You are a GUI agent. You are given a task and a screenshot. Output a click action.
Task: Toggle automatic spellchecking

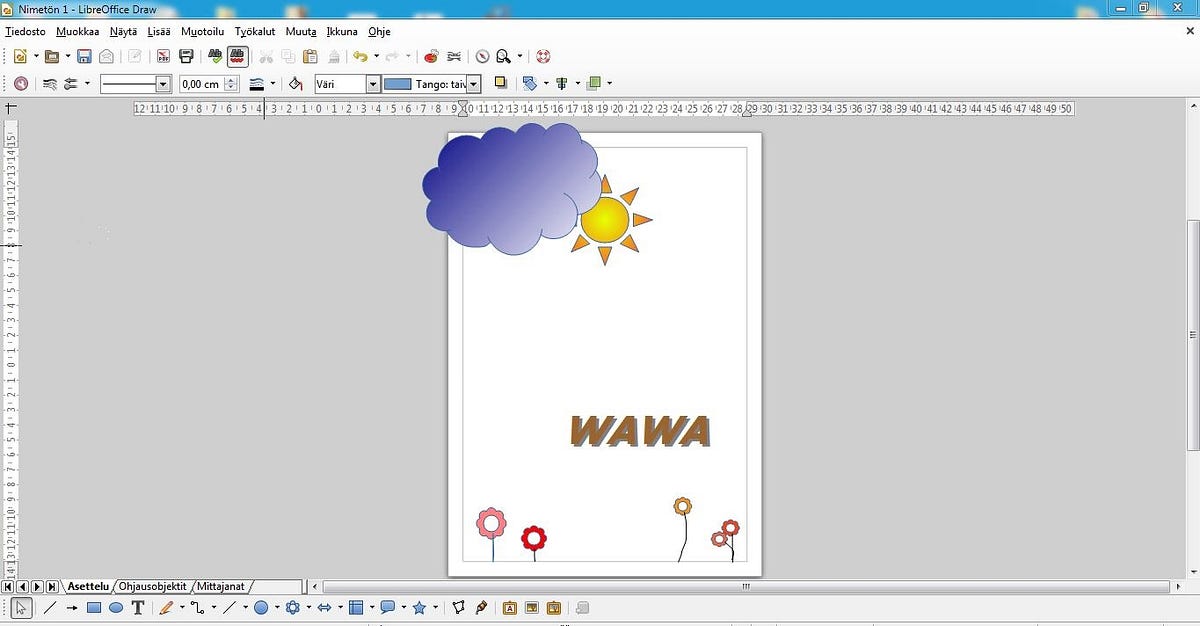(237, 56)
